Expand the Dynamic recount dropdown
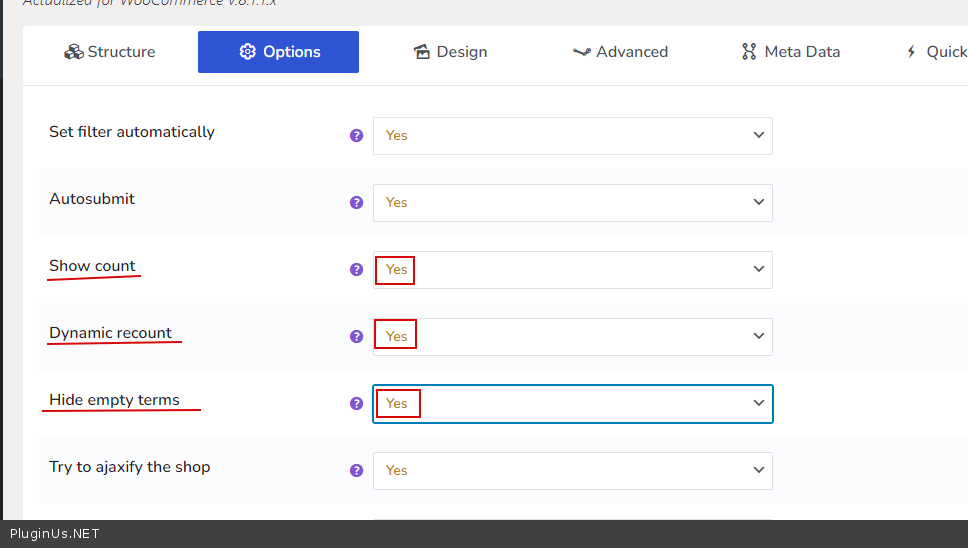Viewport: 968px width, 548px height. click(572, 336)
